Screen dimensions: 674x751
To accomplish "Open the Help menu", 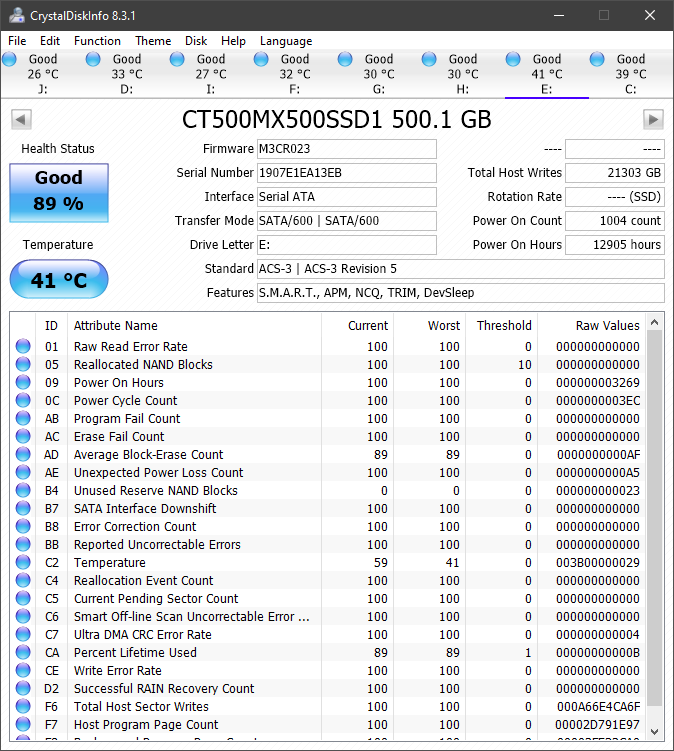I will pyautogui.click(x=233, y=41).
